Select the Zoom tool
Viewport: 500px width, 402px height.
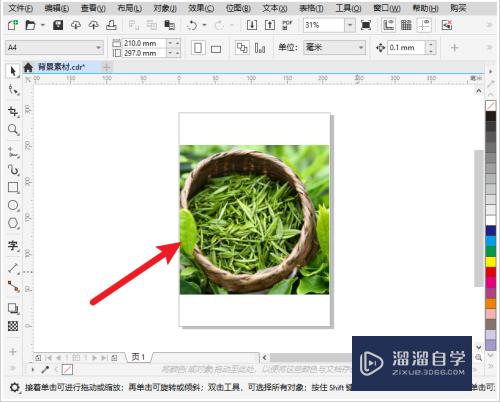click(x=13, y=130)
